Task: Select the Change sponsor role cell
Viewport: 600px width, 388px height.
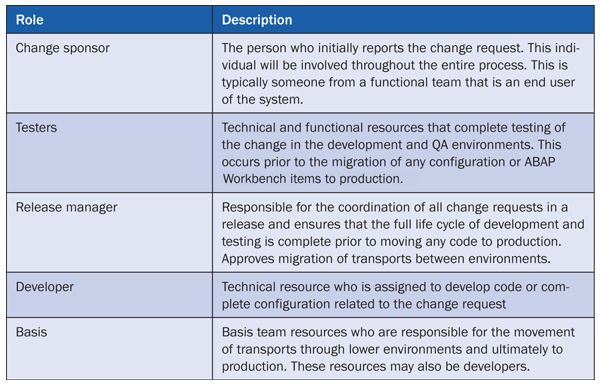Action: (x=109, y=73)
